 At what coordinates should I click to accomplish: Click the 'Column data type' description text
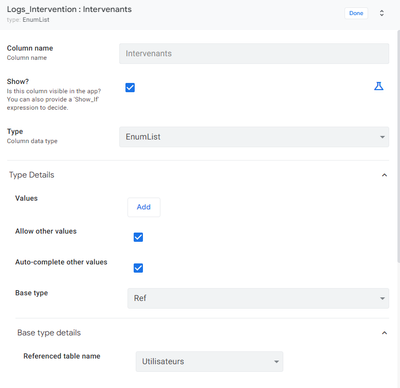click(32, 141)
